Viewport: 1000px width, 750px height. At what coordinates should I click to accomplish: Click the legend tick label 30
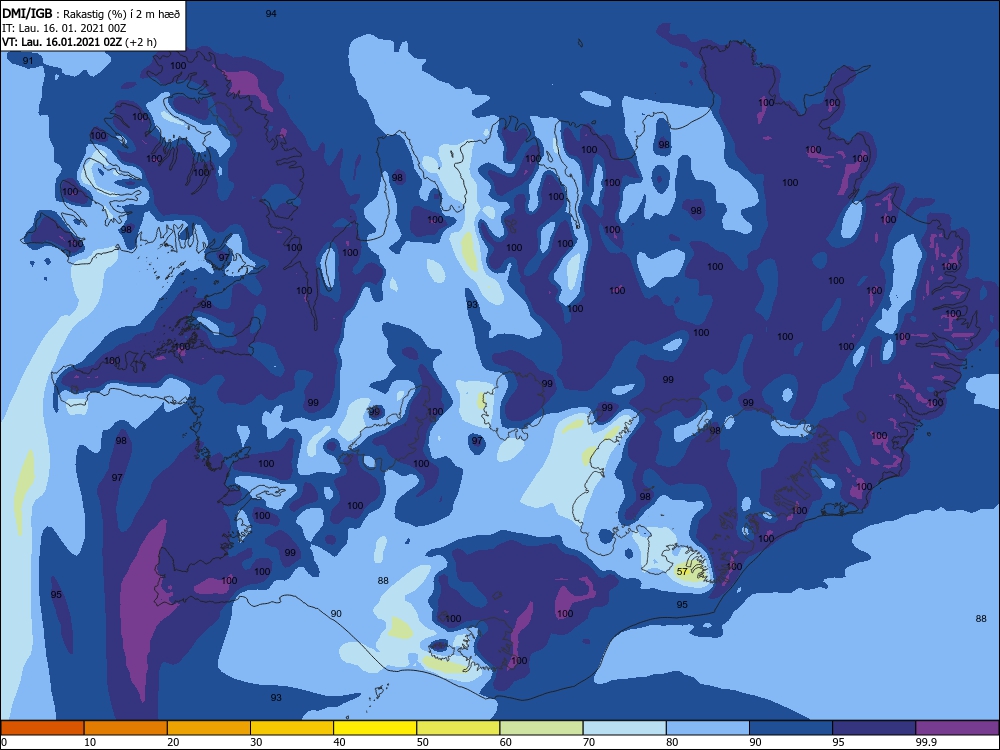pyautogui.click(x=256, y=742)
